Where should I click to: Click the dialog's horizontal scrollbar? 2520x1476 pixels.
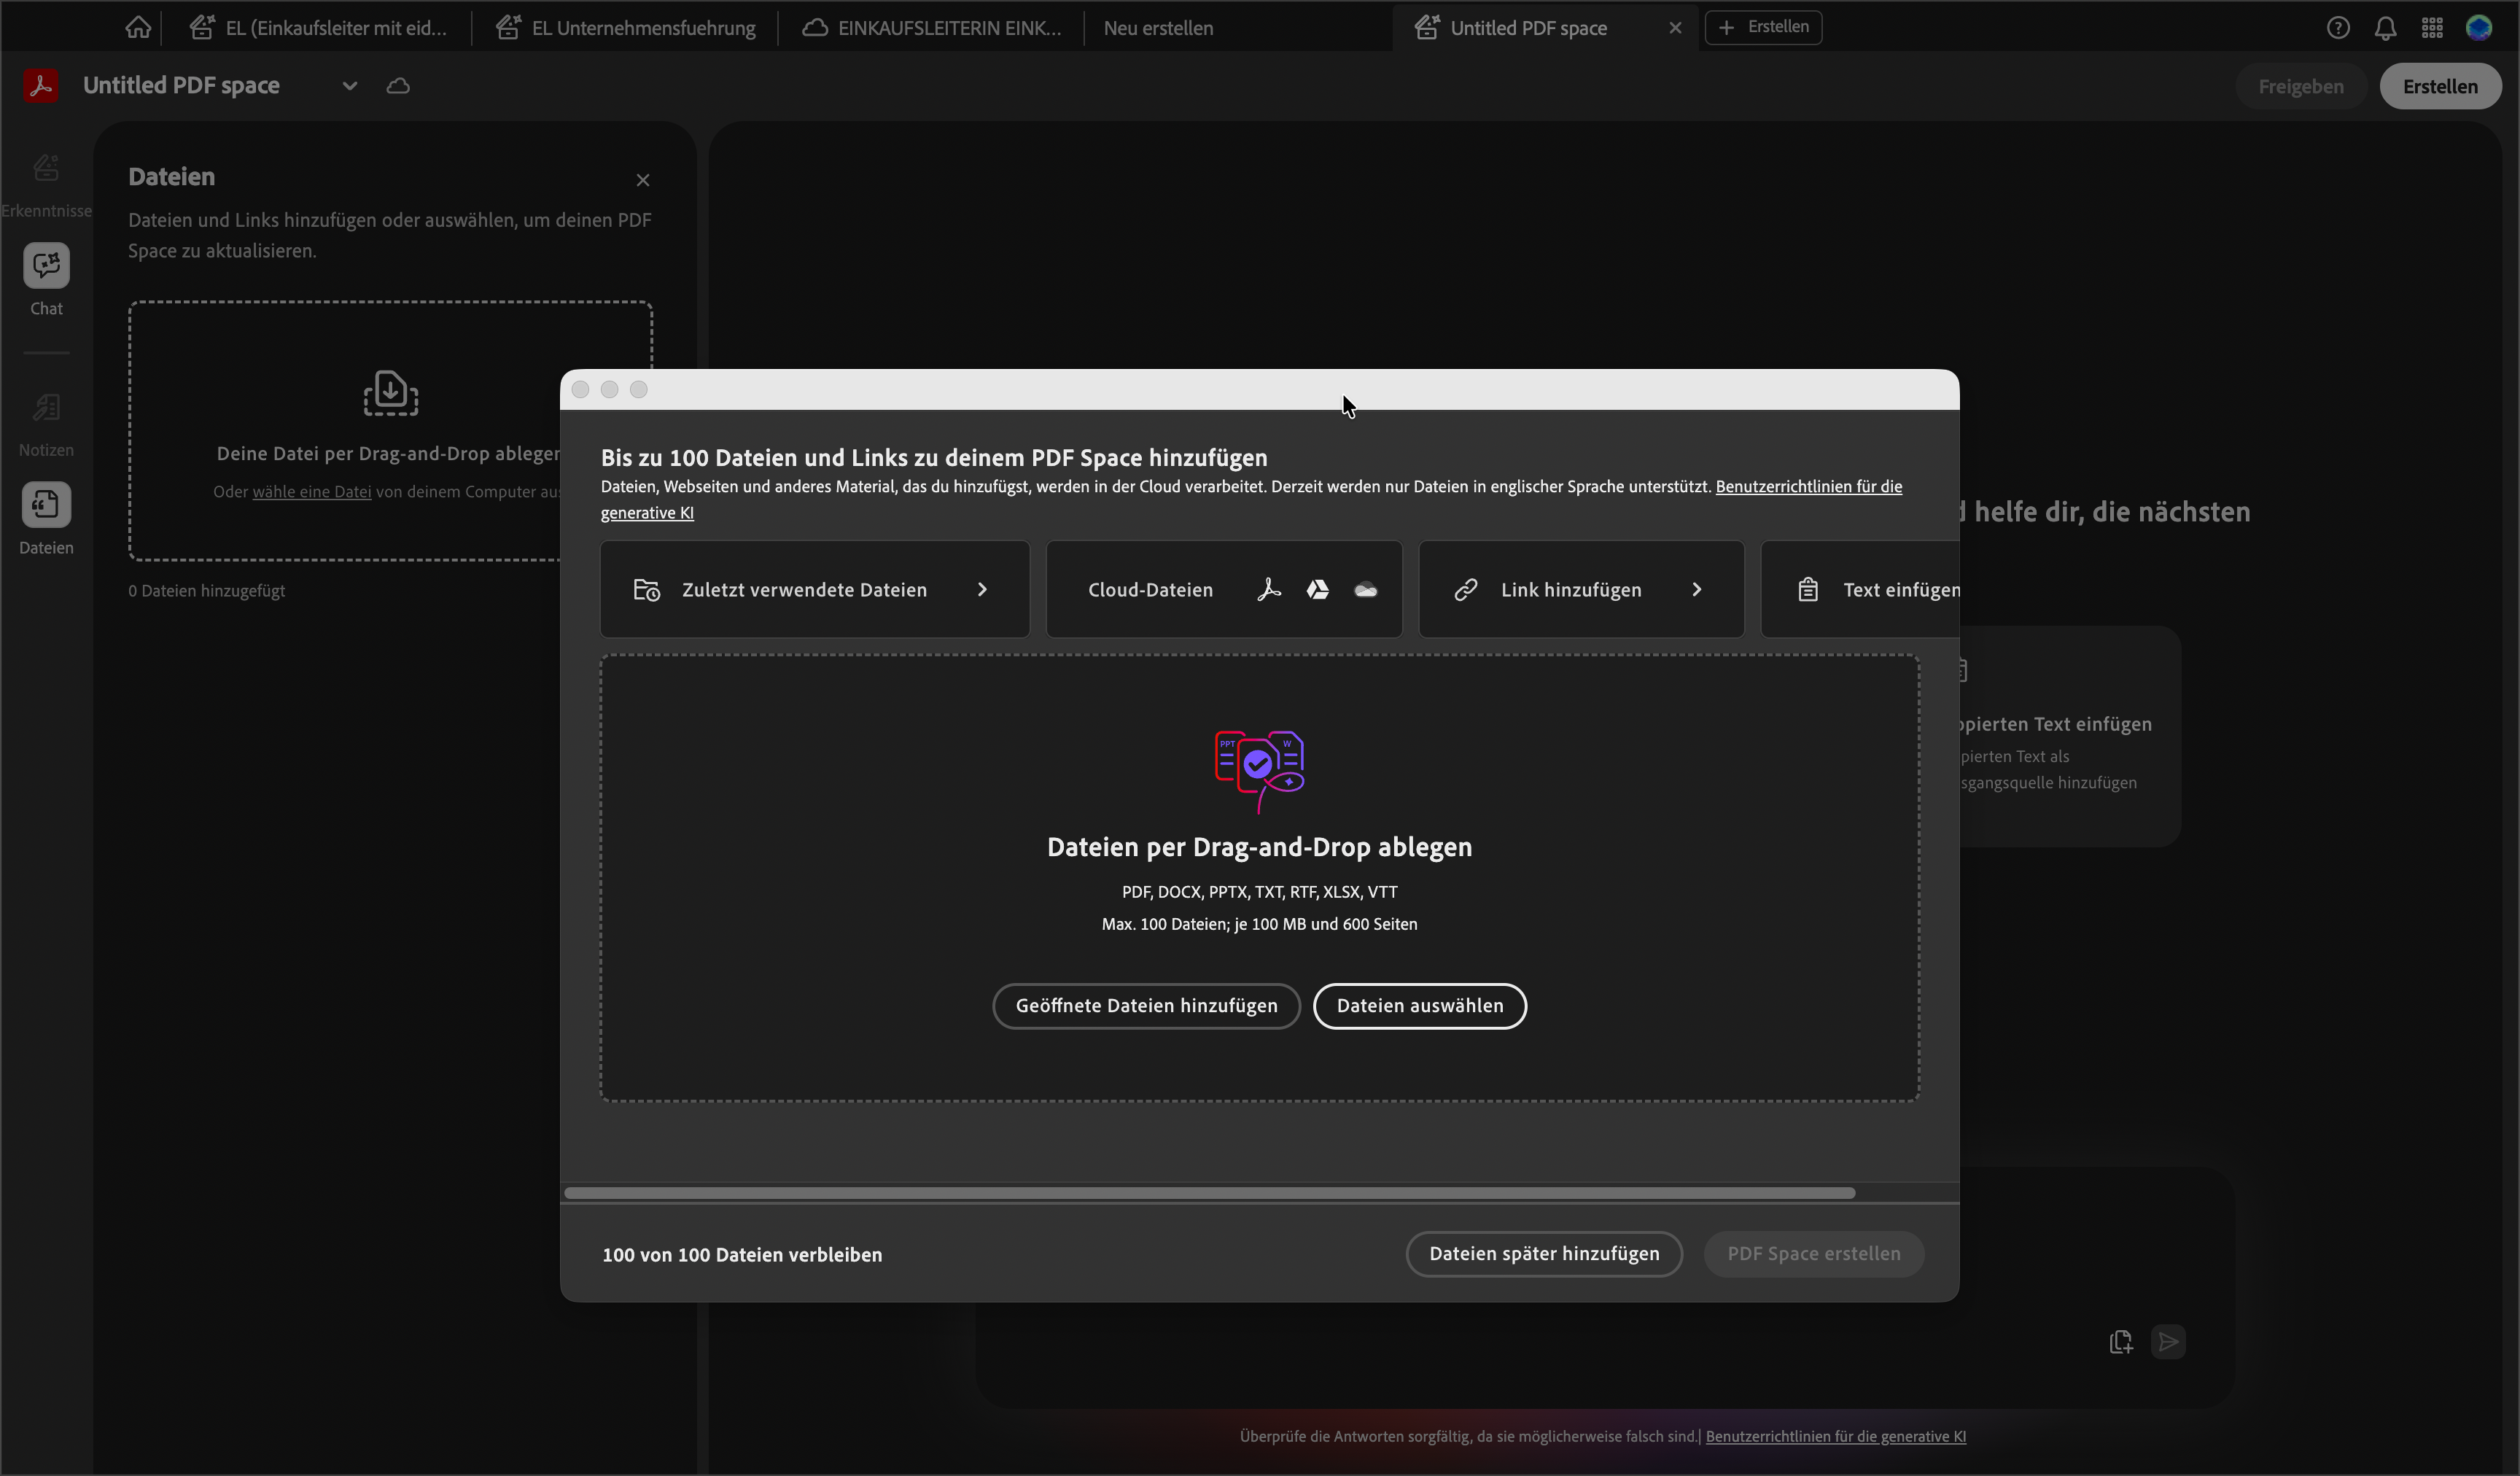coord(1209,1193)
